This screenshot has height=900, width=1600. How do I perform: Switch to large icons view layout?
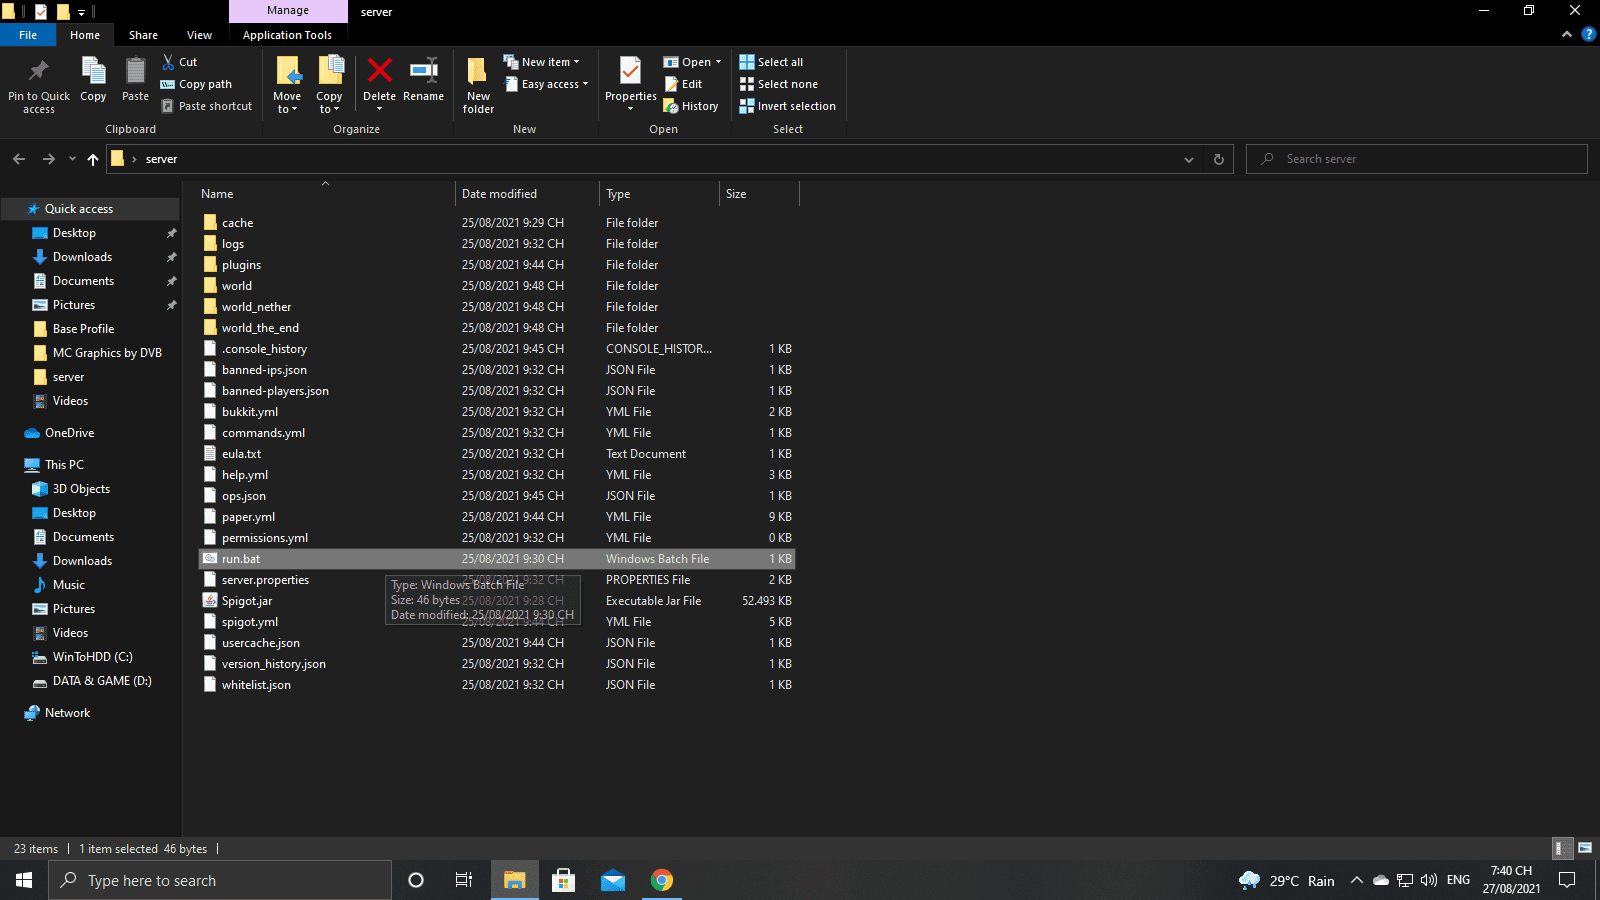click(1584, 848)
